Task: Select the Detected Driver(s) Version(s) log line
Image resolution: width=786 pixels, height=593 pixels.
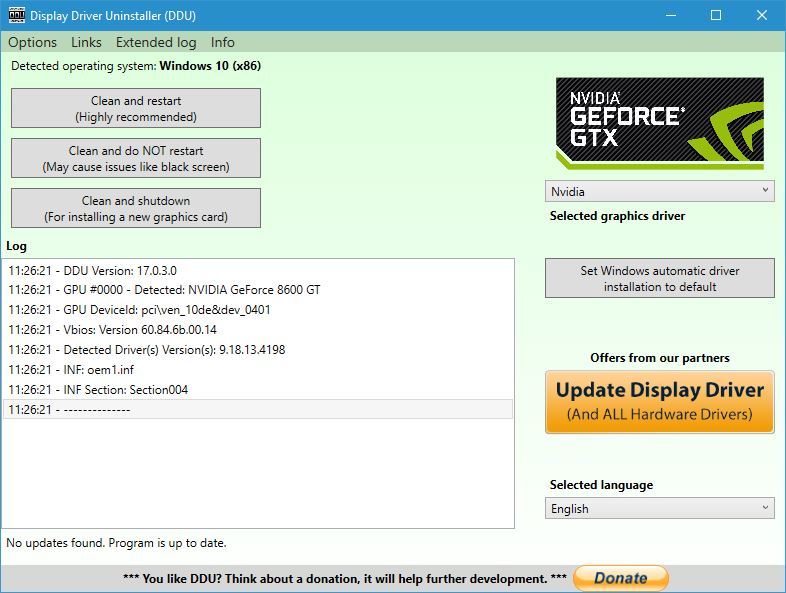Action: click(258, 350)
